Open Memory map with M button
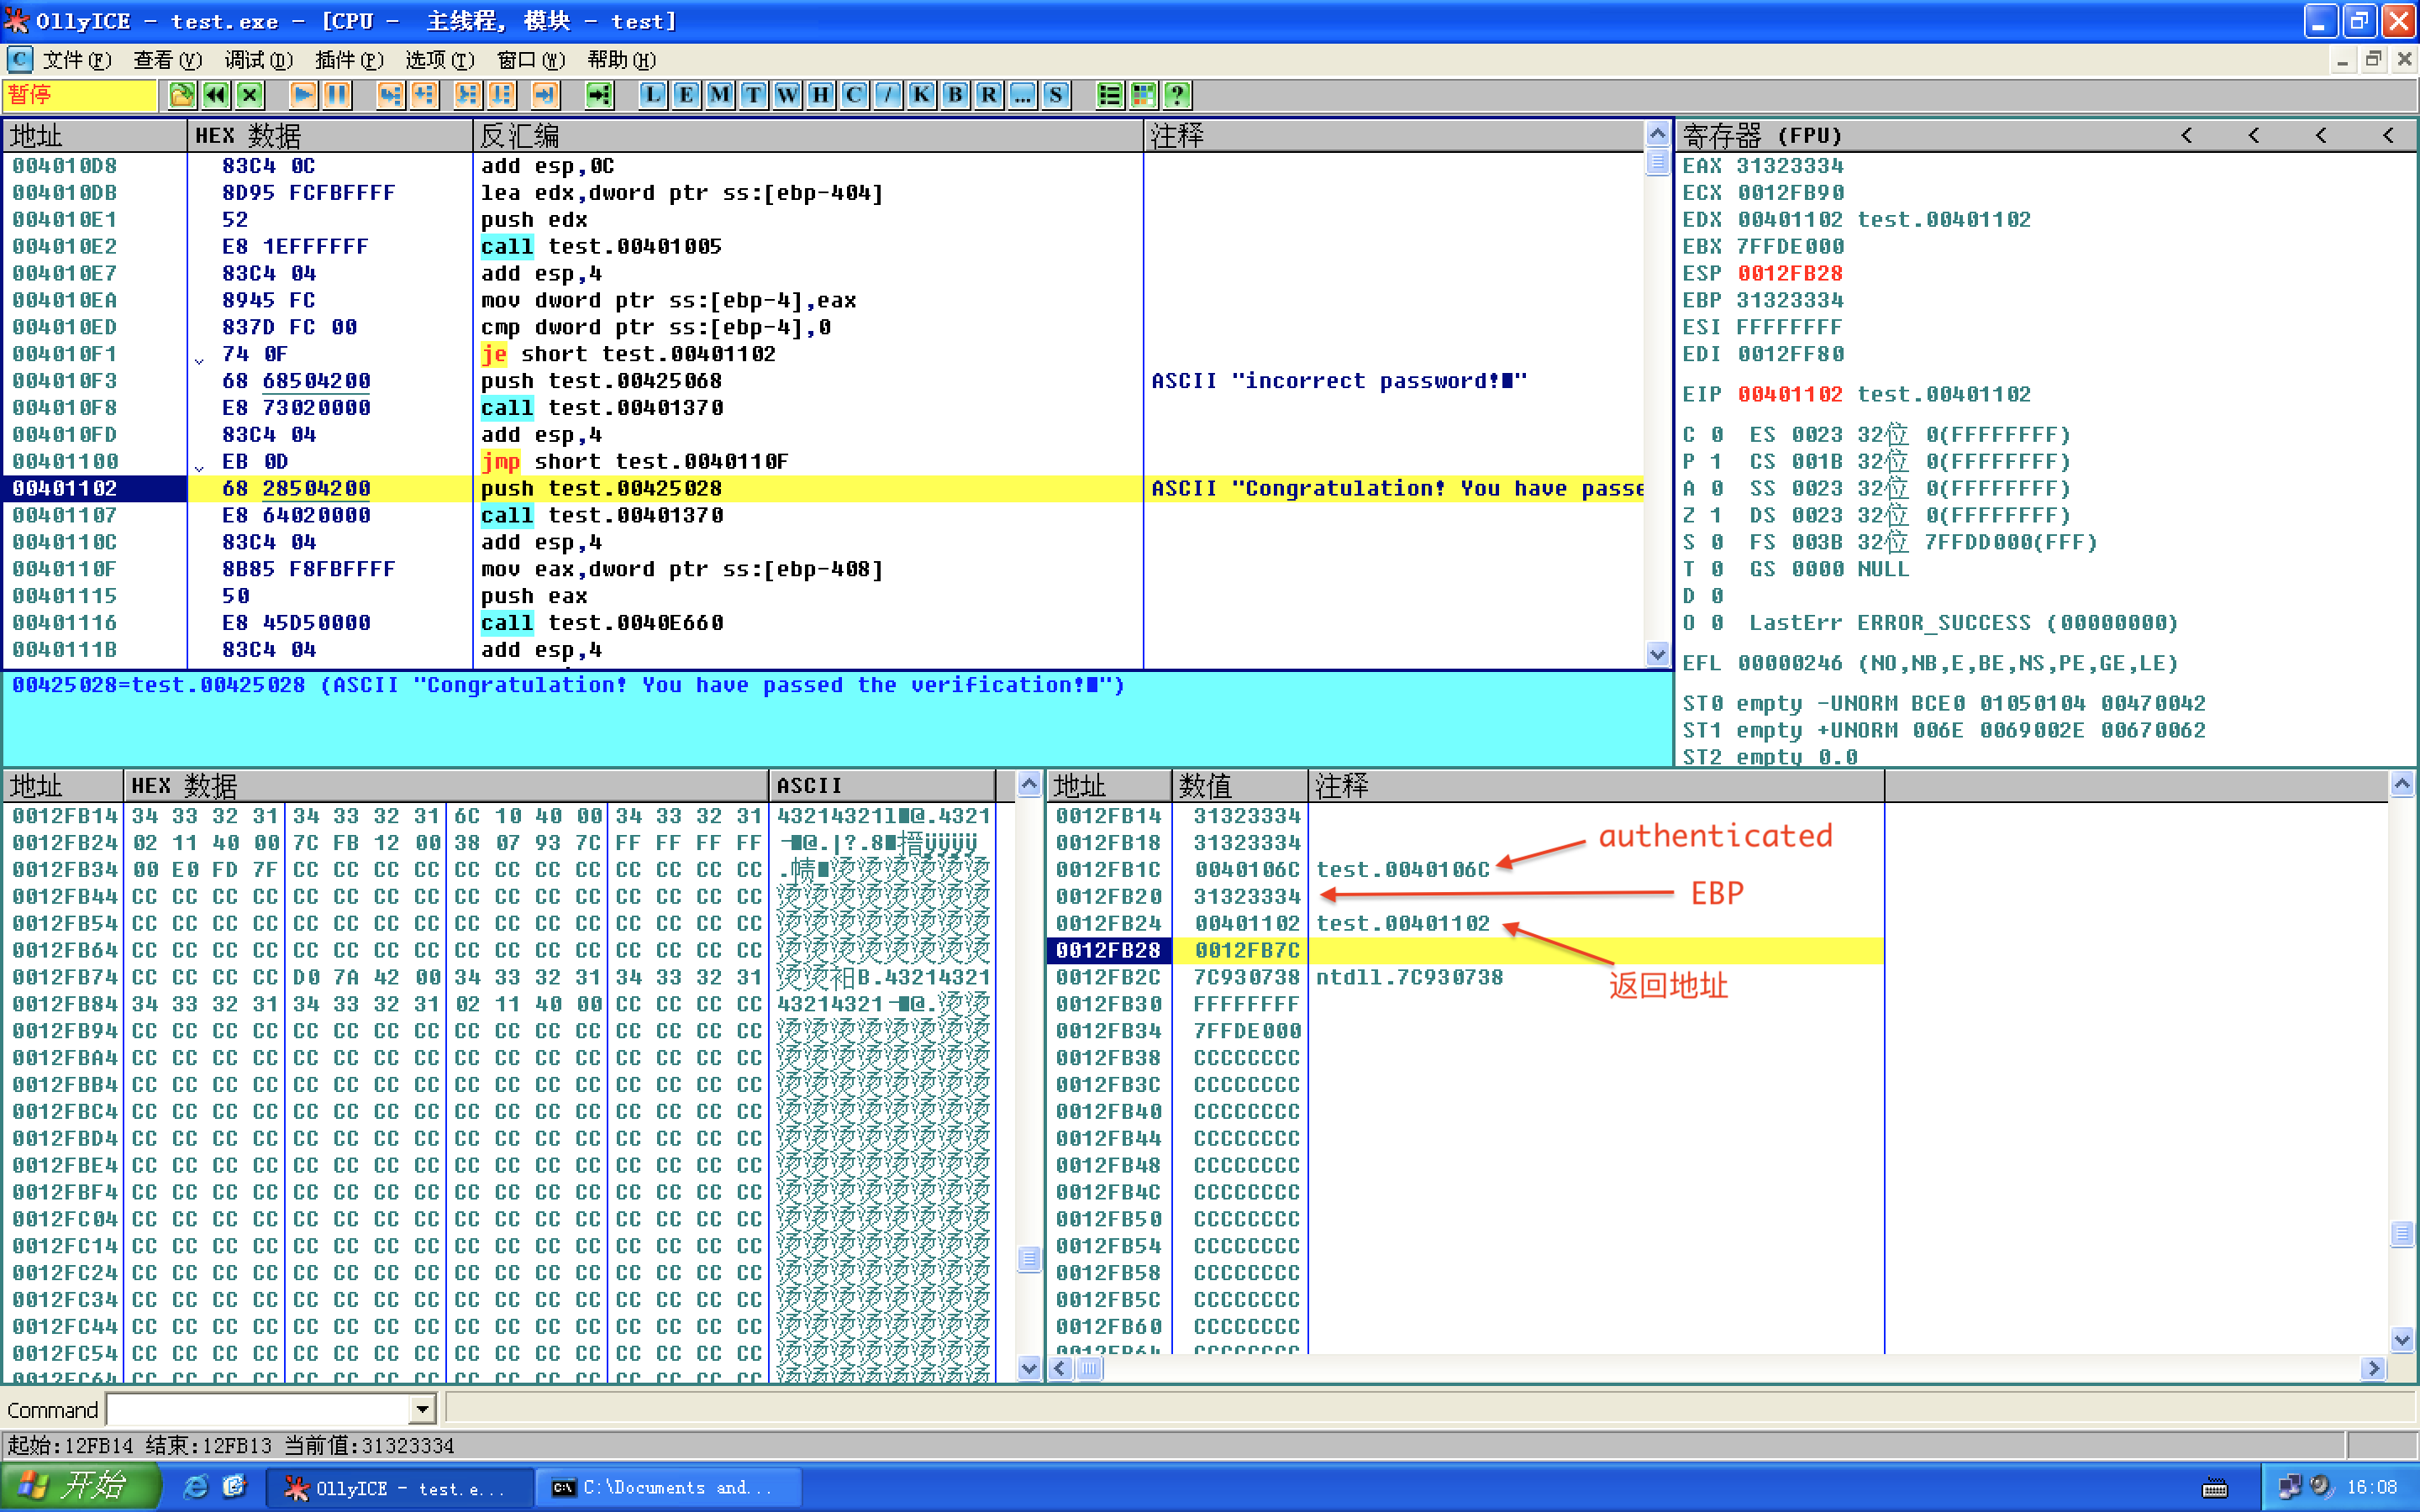The width and height of the screenshot is (2420, 1512). point(719,95)
